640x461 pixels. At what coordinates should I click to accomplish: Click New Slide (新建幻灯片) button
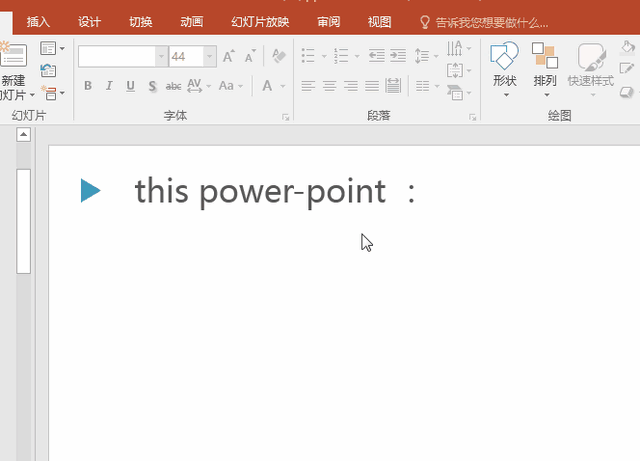point(15,71)
